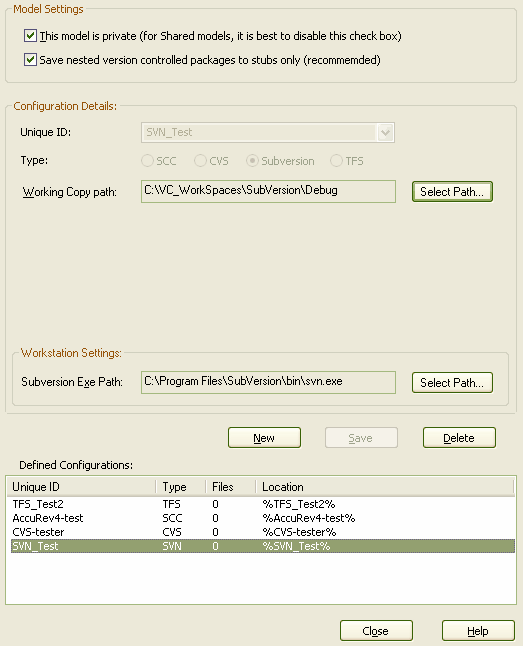
Task: Toggle 'This model is private' checkbox
Action: click(x=30, y=36)
